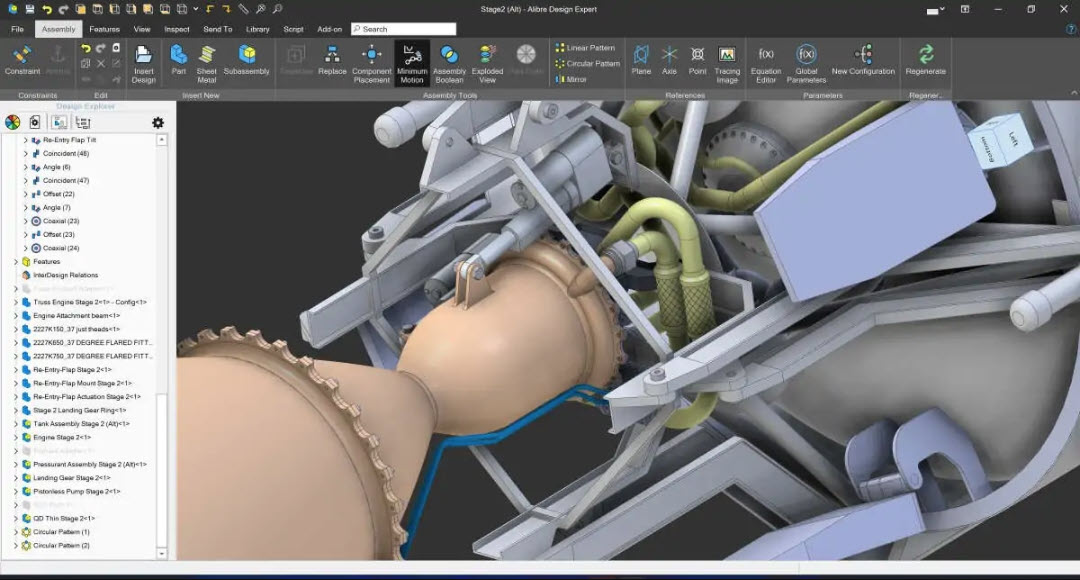Click into the ribbon Search field
The image size is (1080, 580).
(x=407, y=29)
